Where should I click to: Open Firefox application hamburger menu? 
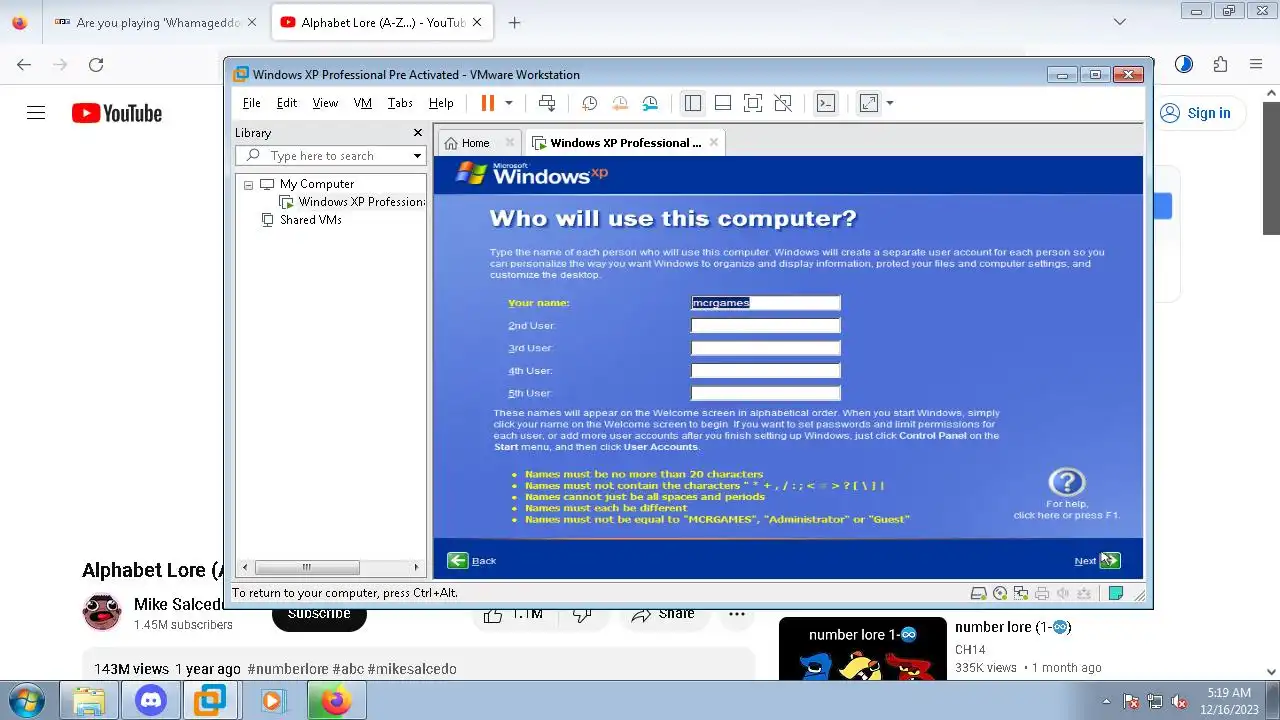1256,64
